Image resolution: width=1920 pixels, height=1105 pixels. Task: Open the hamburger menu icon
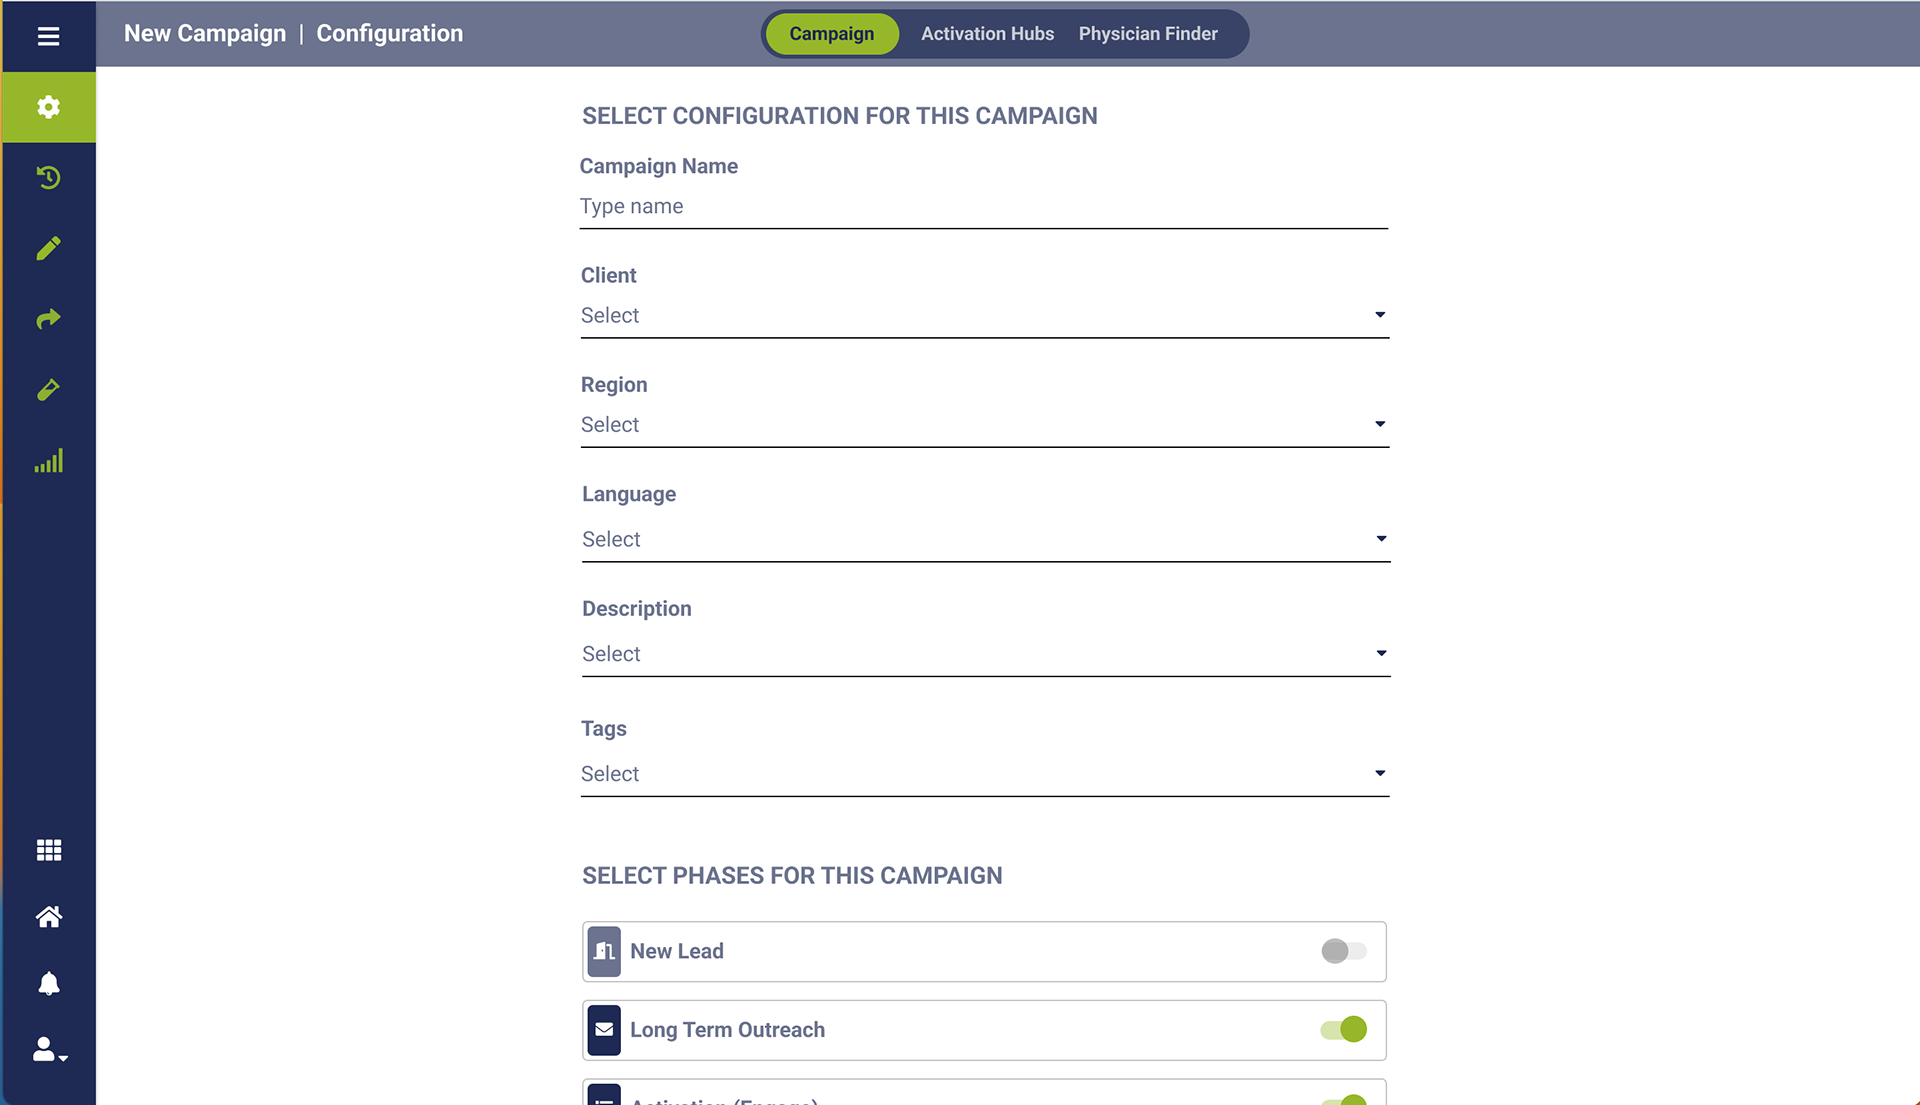click(48, 36)
